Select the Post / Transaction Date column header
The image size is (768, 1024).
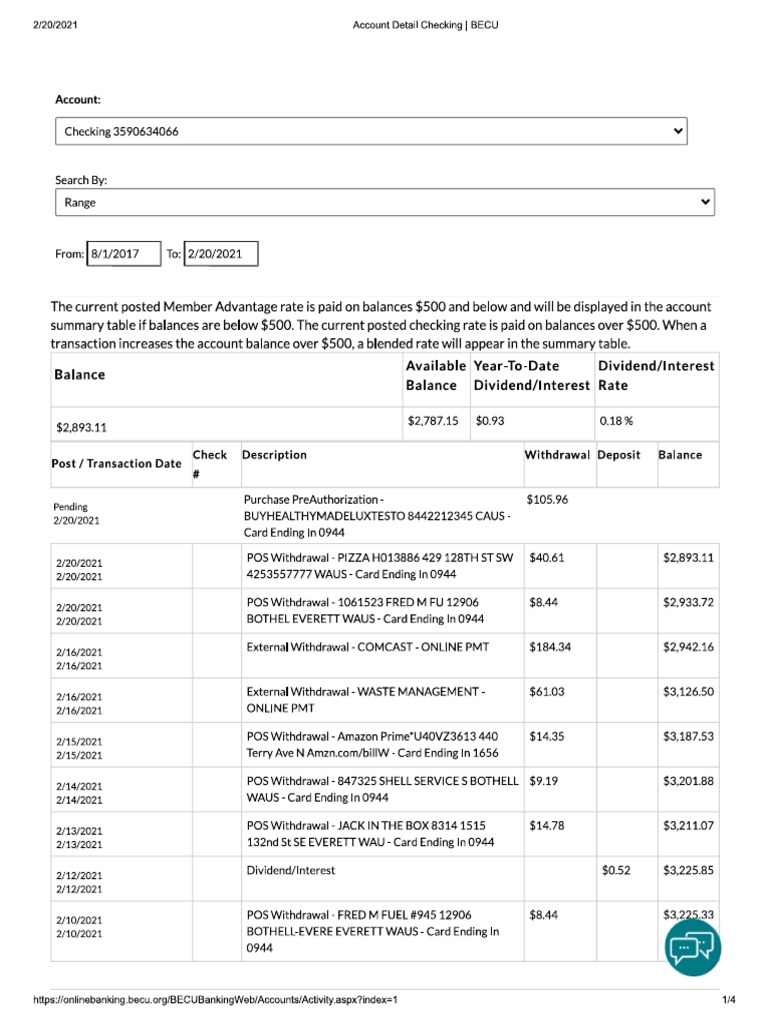[116, 464]
